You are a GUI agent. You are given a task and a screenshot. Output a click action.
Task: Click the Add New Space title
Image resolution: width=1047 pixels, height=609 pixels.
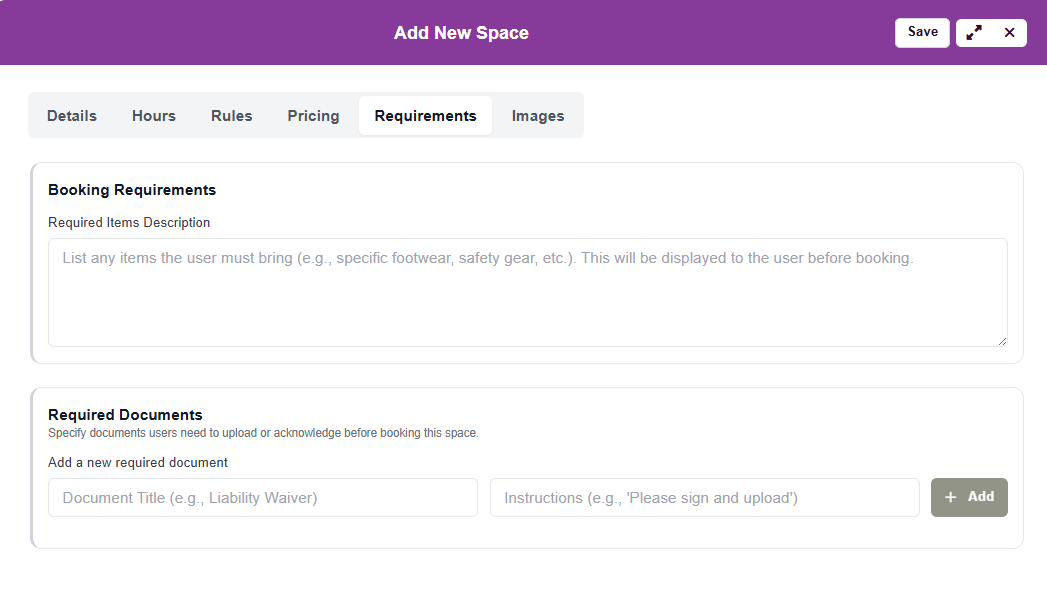461,33
